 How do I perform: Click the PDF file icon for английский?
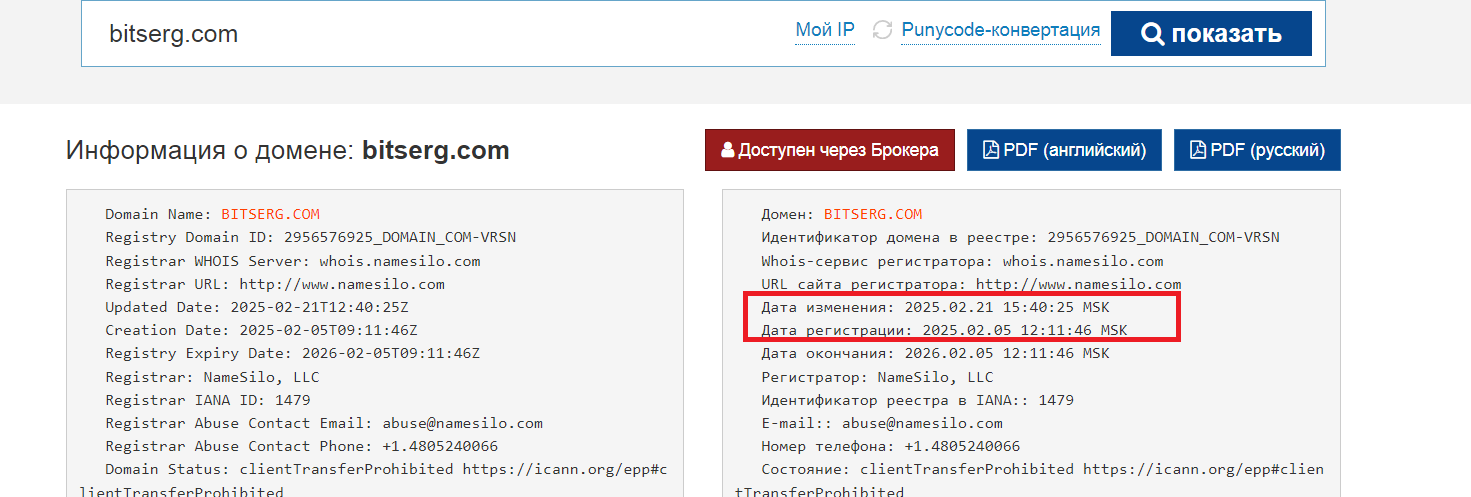click(991, 151)
